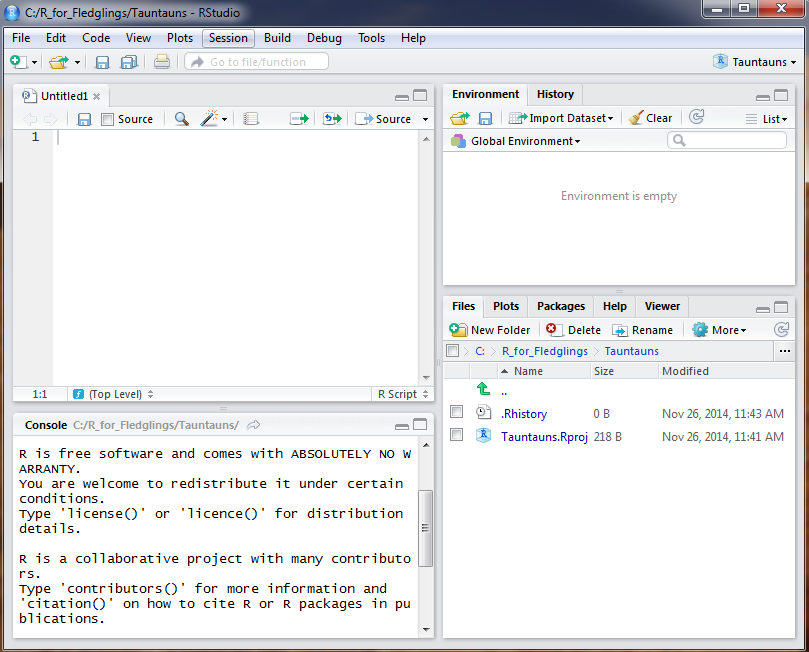
Task: Click the browse folder ellipsis in Files pane
Action: pyautogui.click(x=785, y=351)
